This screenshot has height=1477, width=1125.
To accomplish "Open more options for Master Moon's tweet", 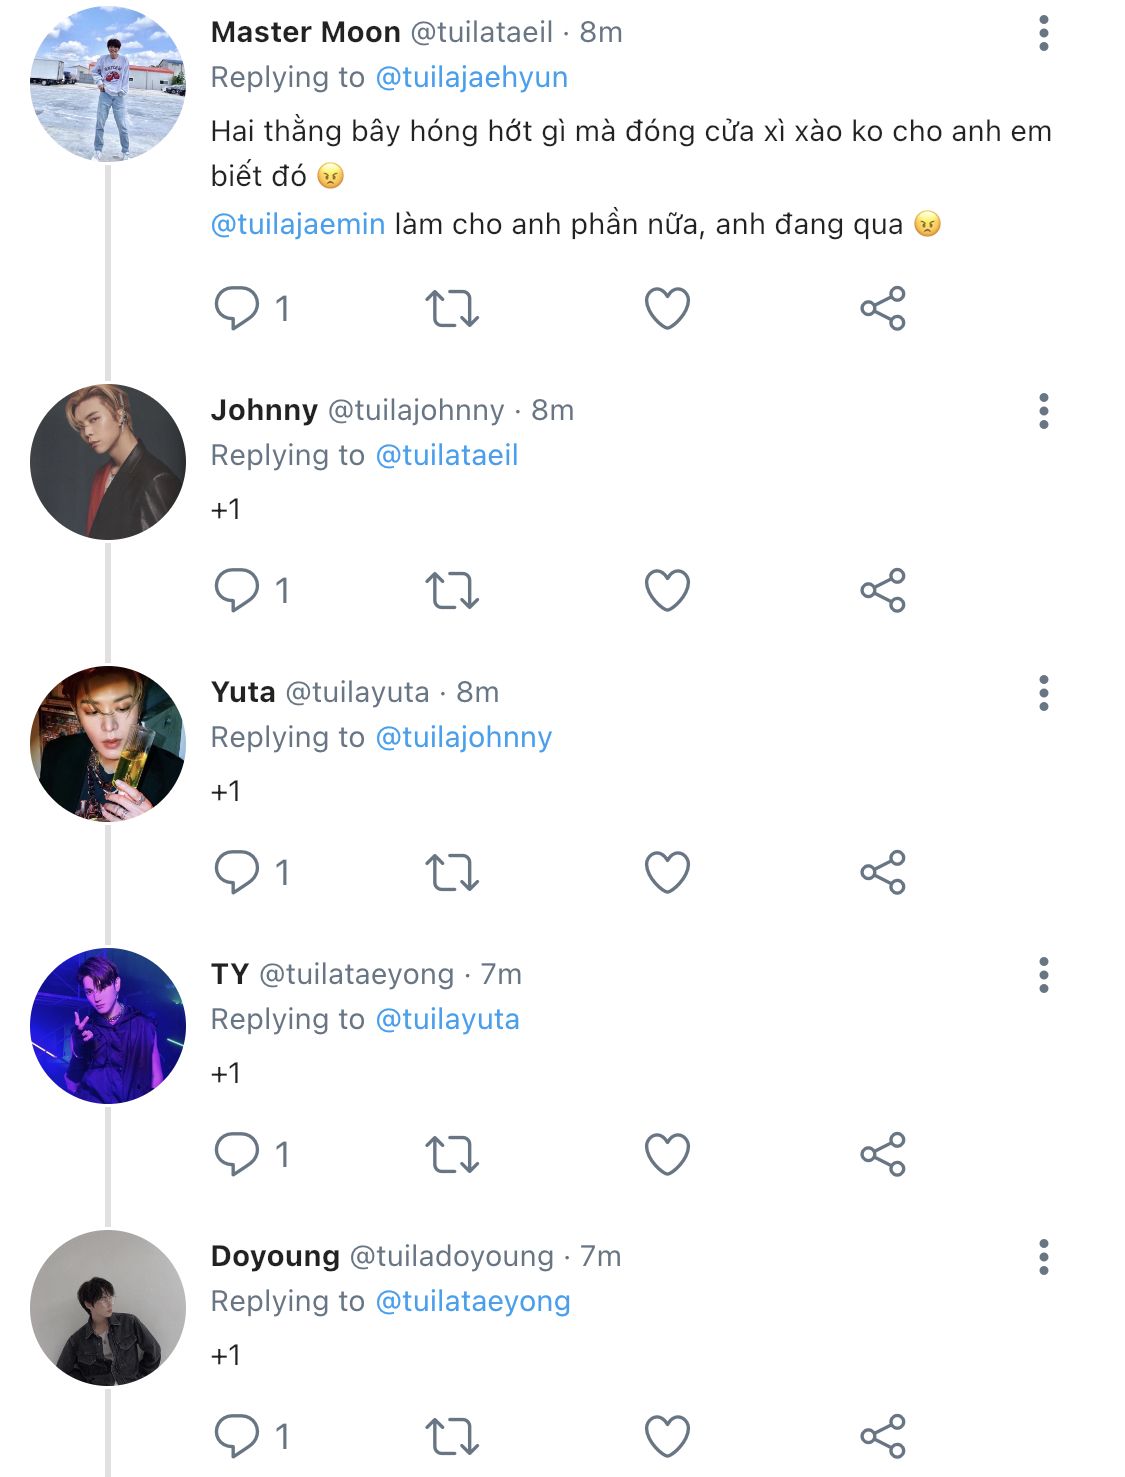I will [1043, 33].
